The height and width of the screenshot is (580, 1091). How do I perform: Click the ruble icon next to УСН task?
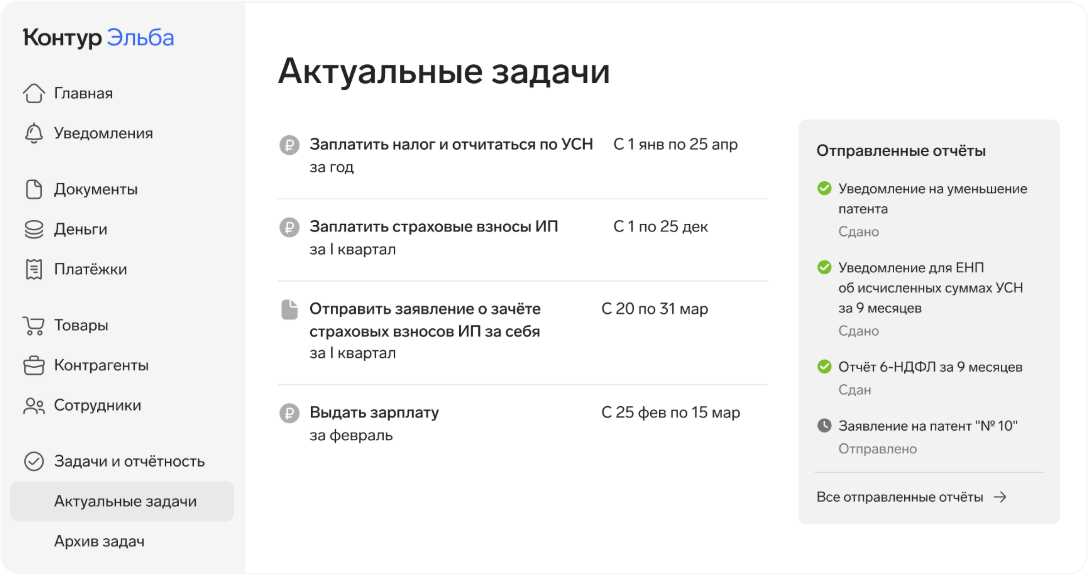pos(289,145)
